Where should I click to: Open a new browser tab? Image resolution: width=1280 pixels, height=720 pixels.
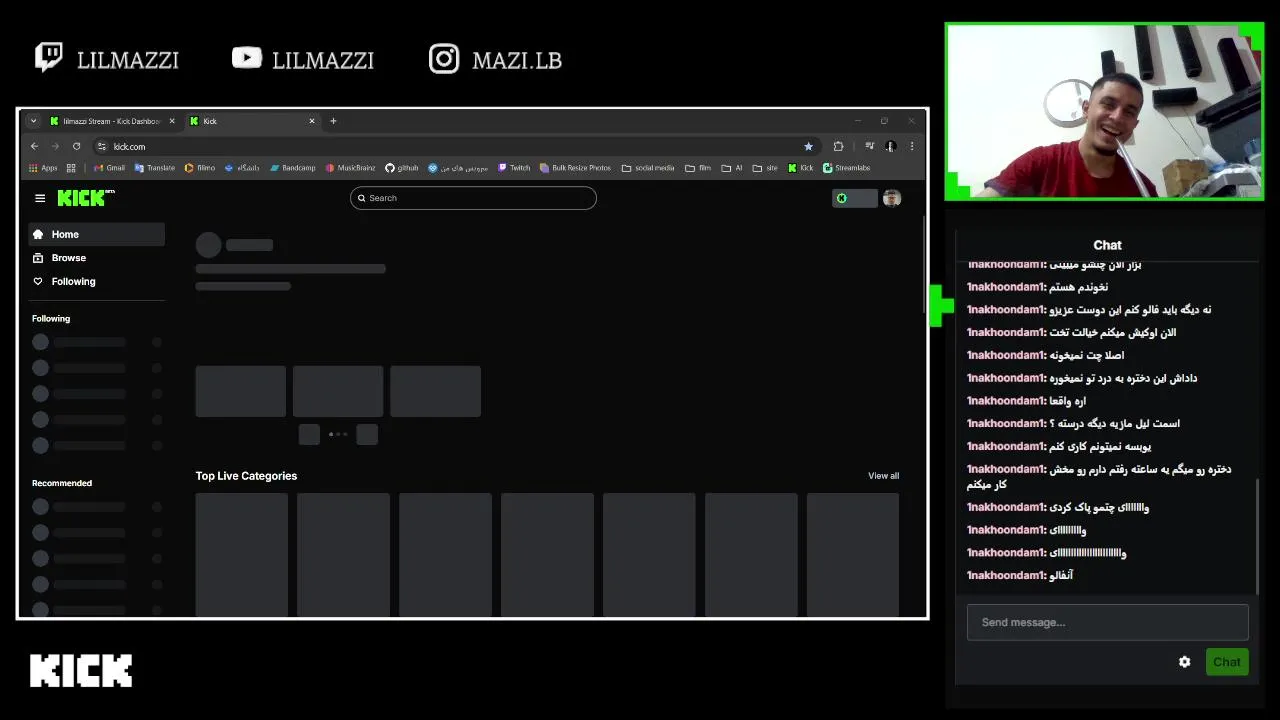[333, 121]
